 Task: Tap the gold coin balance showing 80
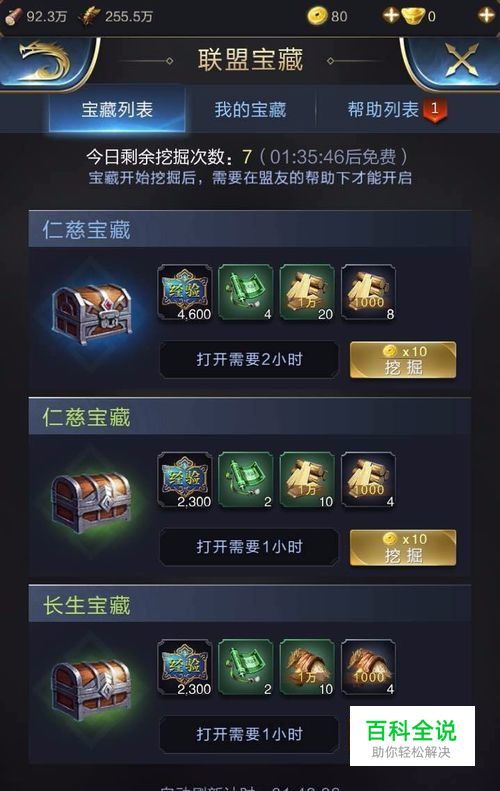tap(328, 16)
